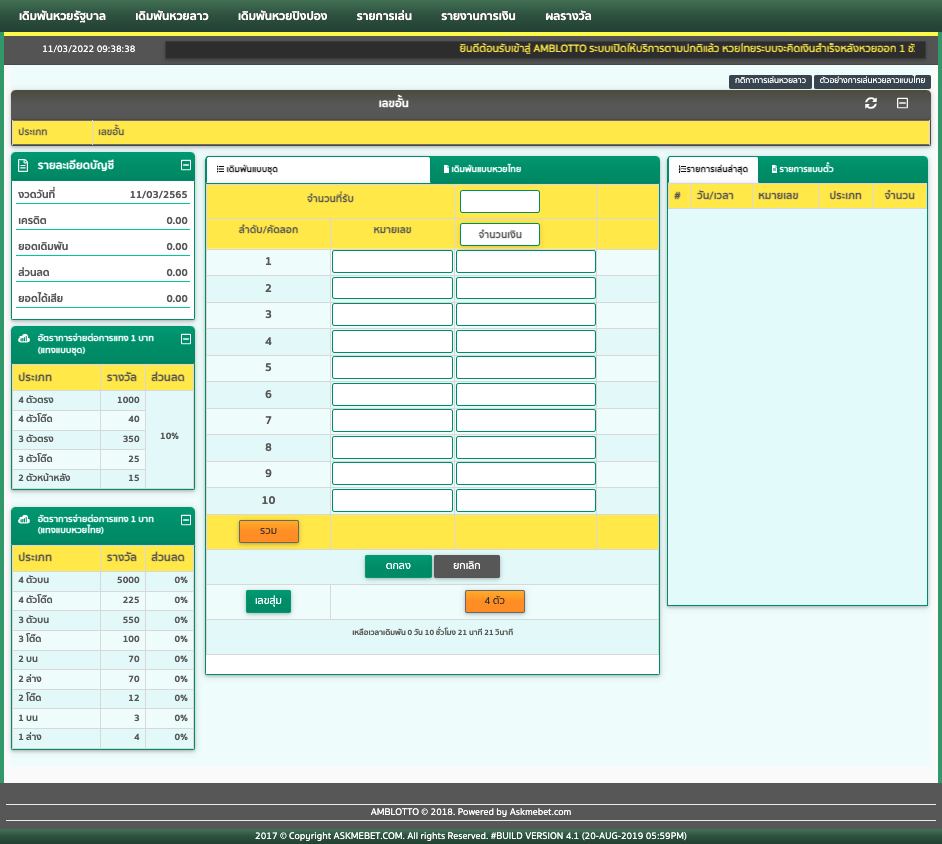Click the orange รวม button
Screen dimensions: 942x844
pos(269,531)
